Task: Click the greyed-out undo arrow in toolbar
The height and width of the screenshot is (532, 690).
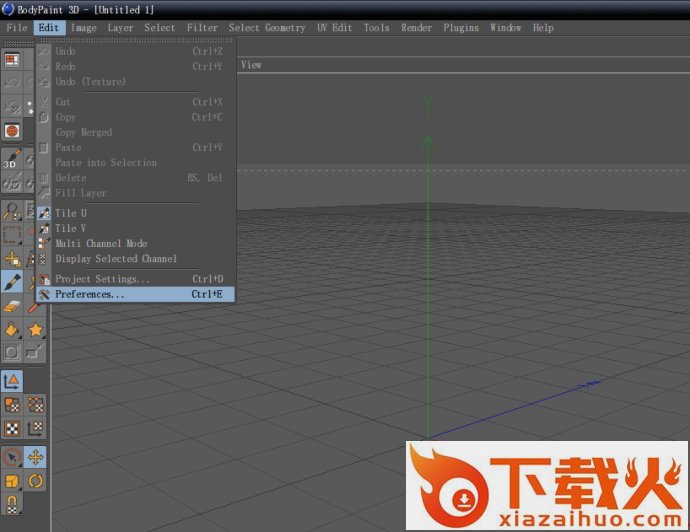Action: (x=12, y=83)
